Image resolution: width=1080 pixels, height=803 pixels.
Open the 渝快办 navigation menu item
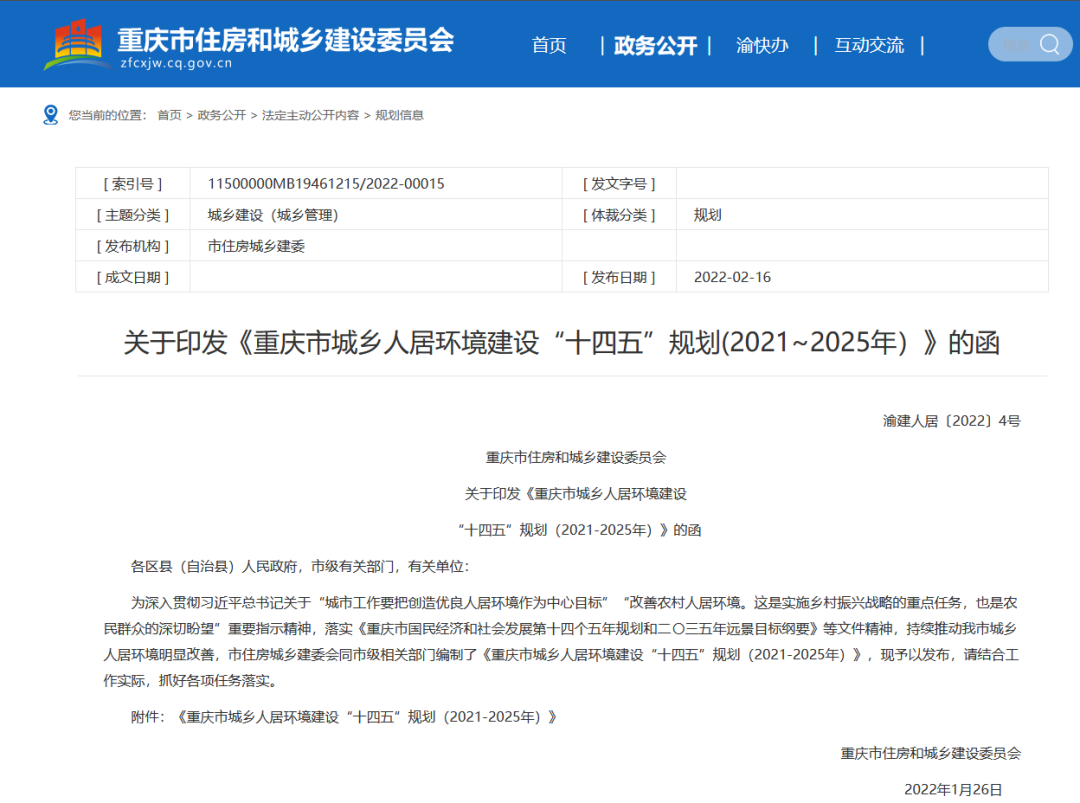[x=762, y=45]
